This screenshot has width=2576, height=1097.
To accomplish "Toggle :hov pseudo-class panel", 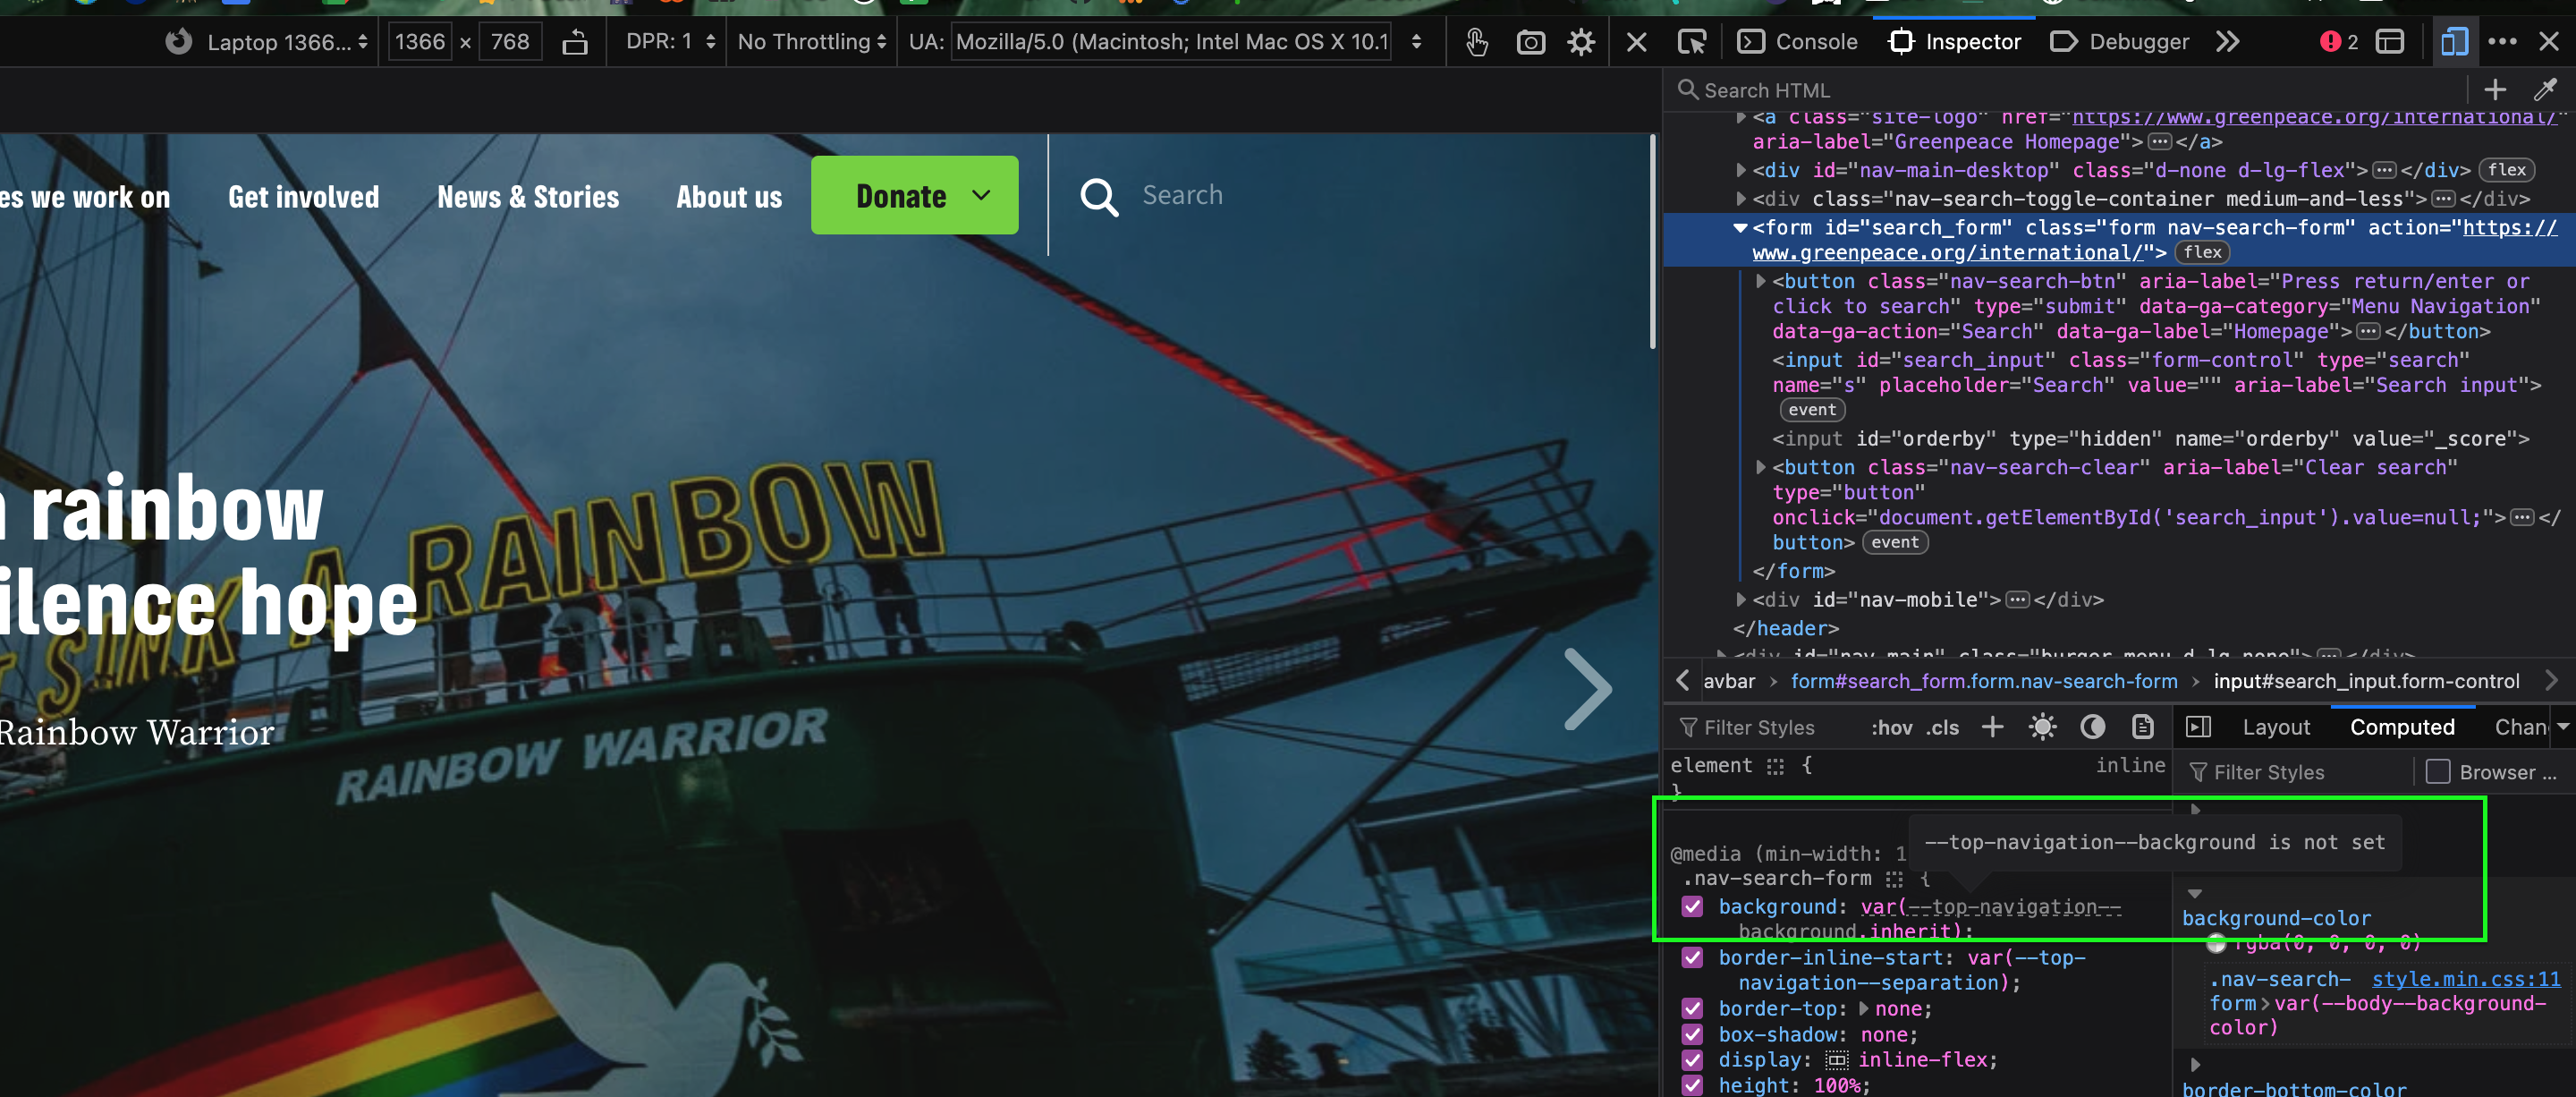I will [1891, 727].
